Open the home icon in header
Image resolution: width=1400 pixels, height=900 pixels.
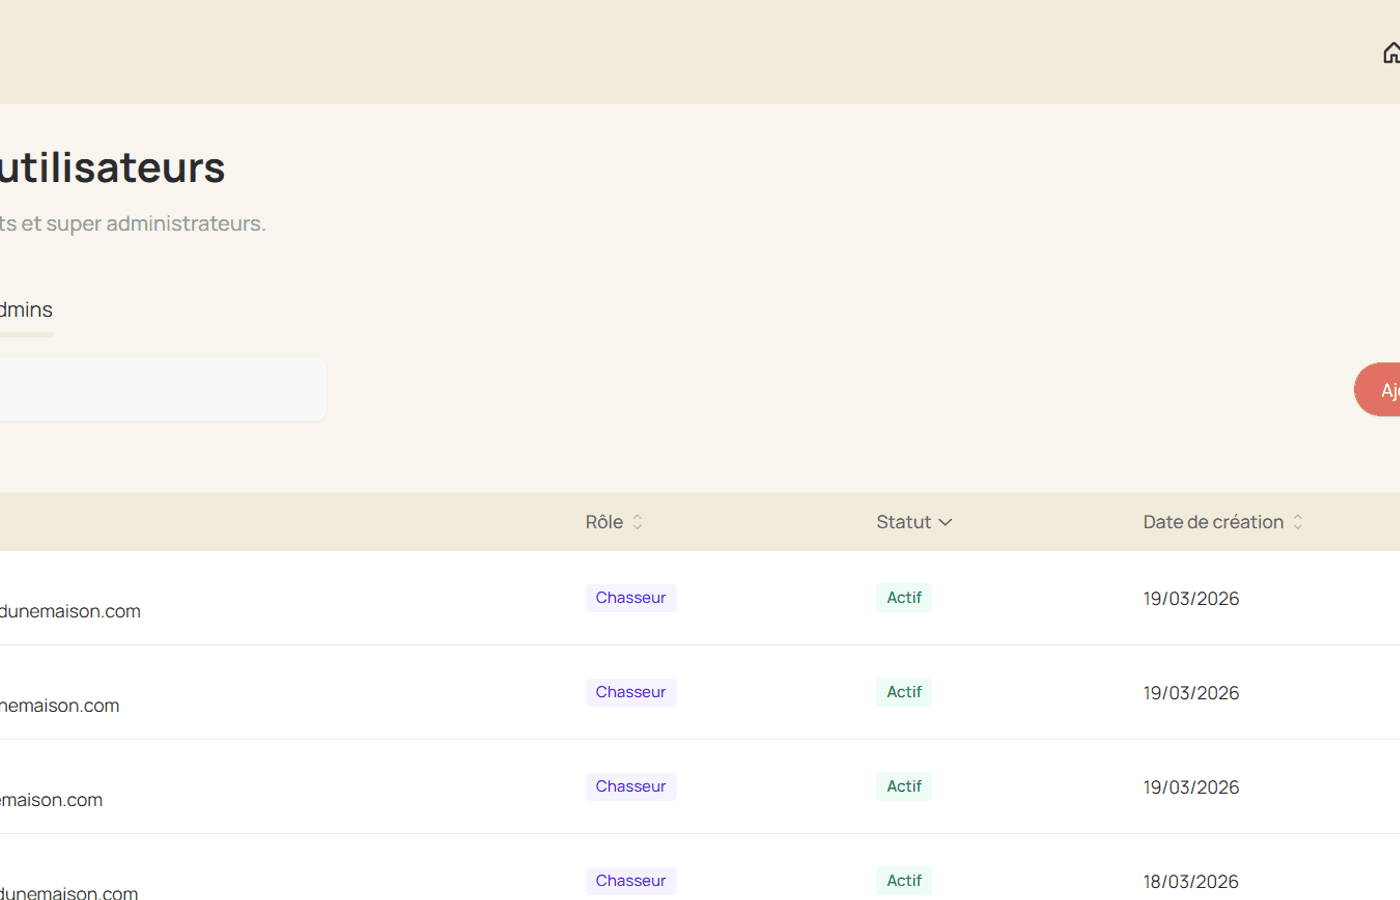[1391, 53]
